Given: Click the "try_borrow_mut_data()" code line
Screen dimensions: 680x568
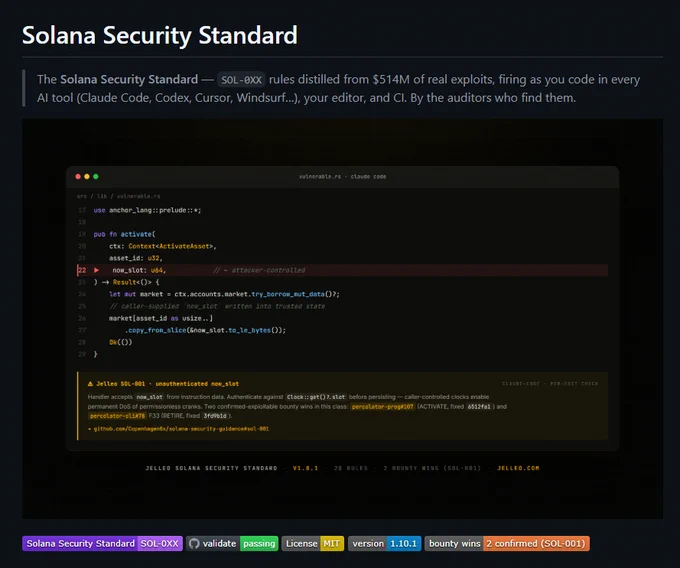Looking at the screenshot, I should tap(224, 294).
